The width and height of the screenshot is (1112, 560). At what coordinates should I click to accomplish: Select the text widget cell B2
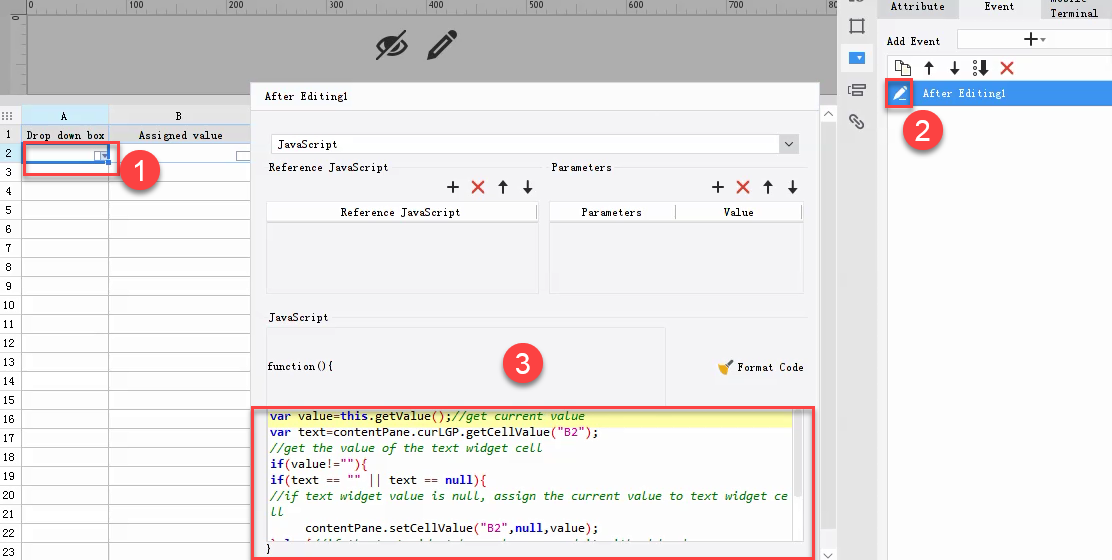pyautogui.click(x=179, y=154)
